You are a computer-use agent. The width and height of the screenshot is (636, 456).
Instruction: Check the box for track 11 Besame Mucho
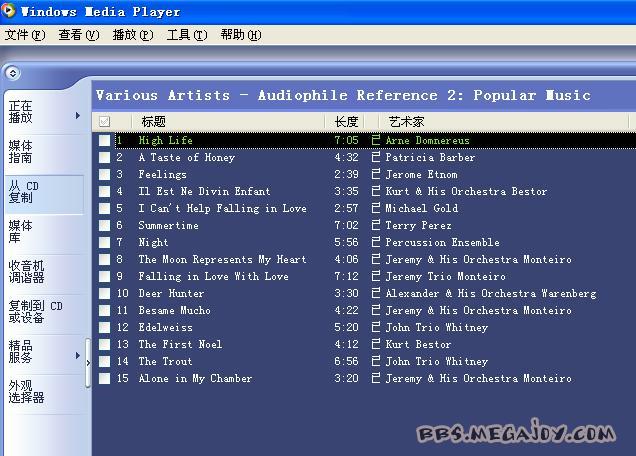104,310
